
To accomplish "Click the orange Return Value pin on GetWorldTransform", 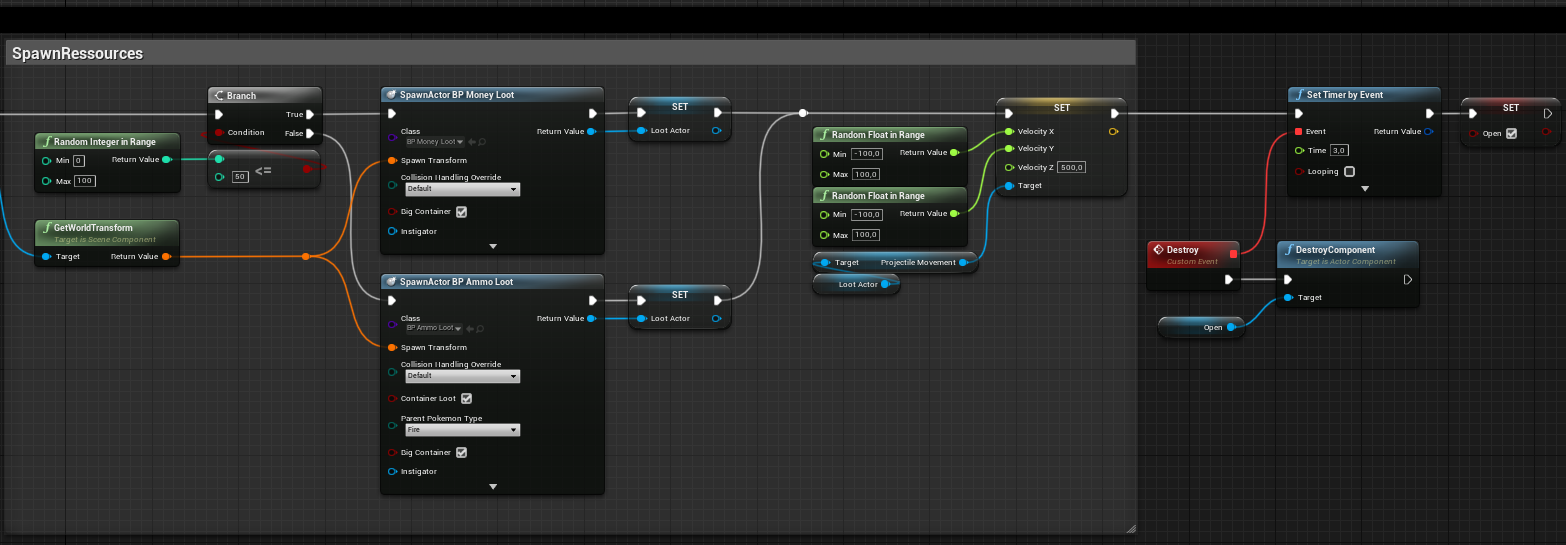I will [x=166, y=257].
